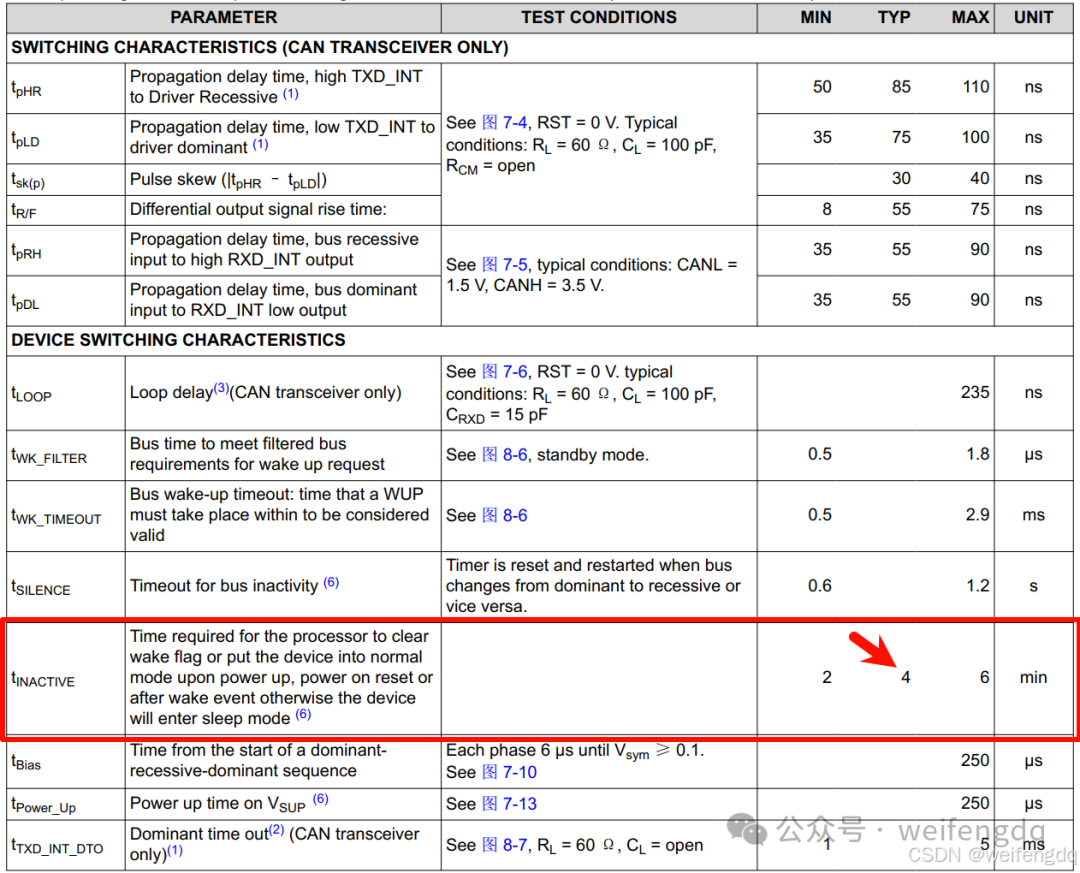Click the tR/F parameter symbol
Image resolution: width=1080 pixels, height=873 pixels.
click(24, 211)
